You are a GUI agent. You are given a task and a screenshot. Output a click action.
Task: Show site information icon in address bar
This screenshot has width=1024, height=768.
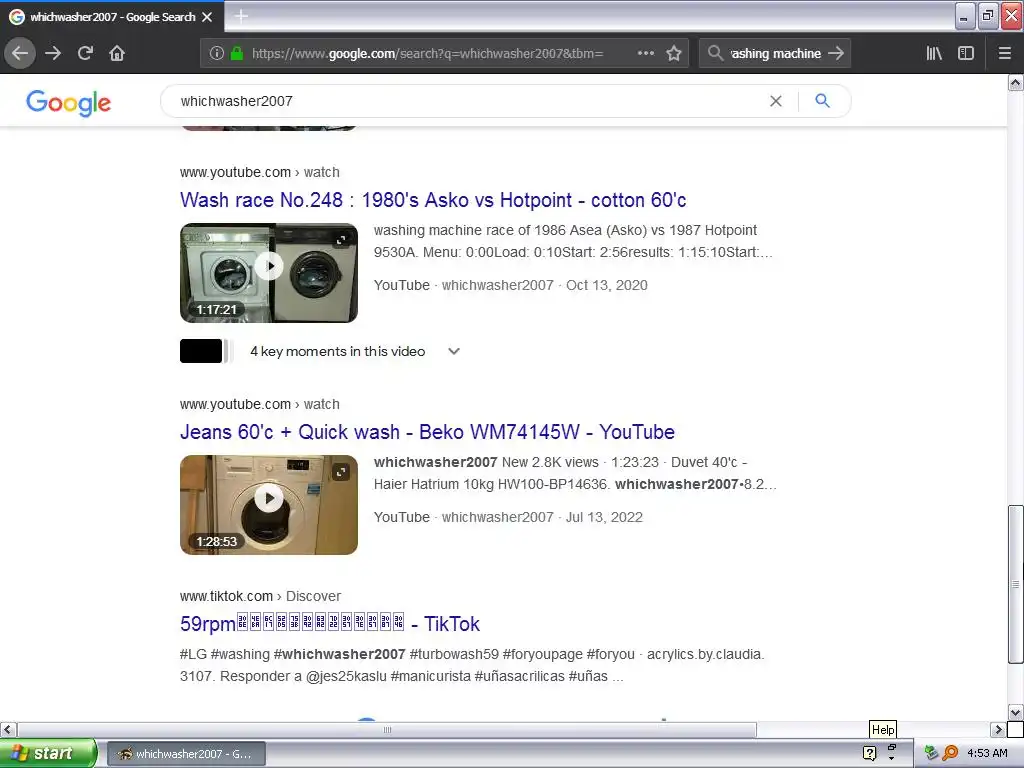pos(217,53)
